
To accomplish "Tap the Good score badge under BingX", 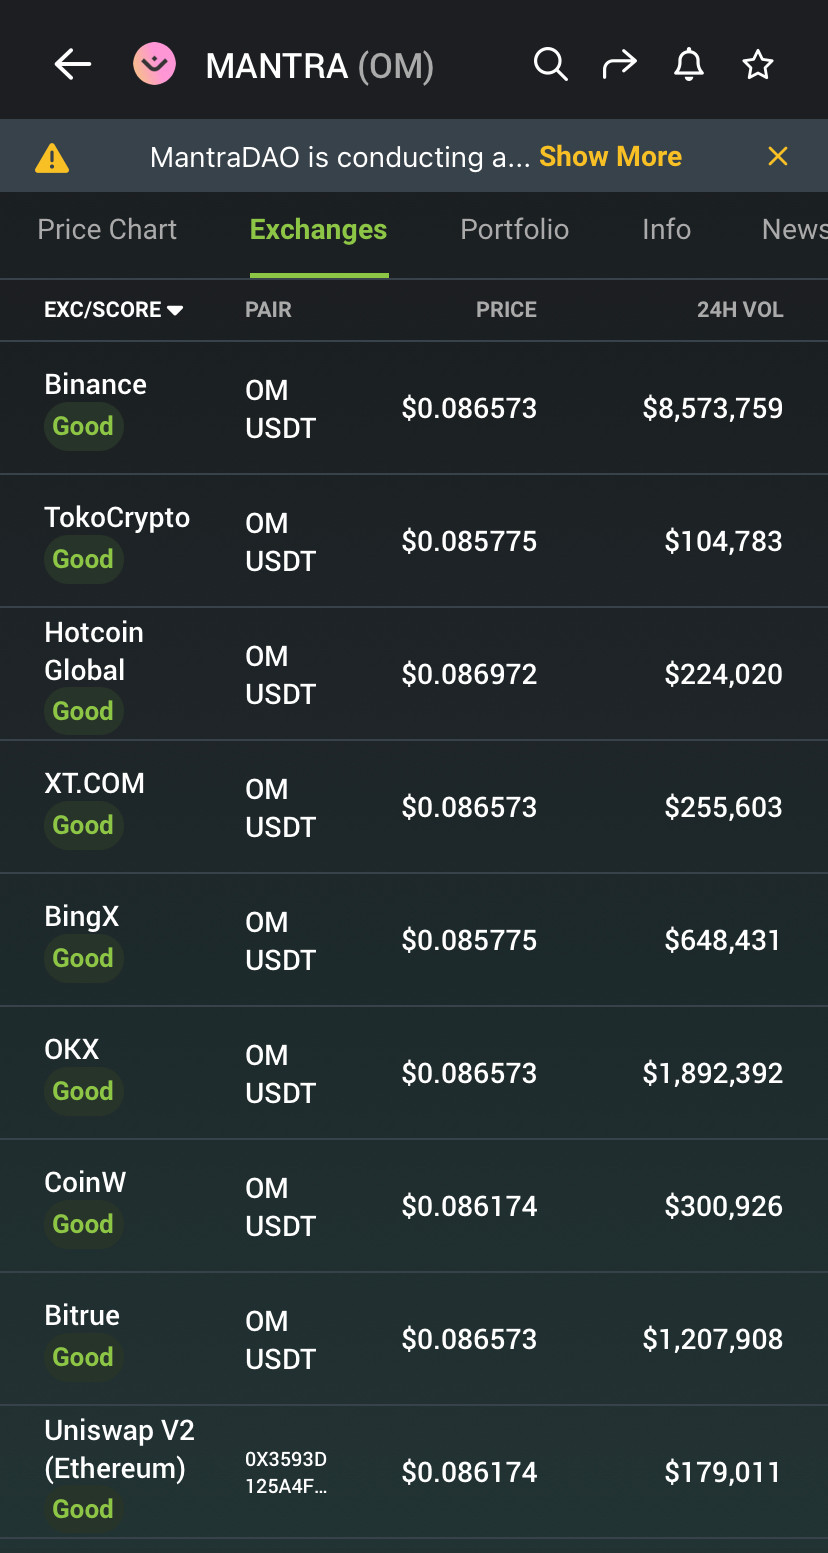I will click(x=83, y=958).
